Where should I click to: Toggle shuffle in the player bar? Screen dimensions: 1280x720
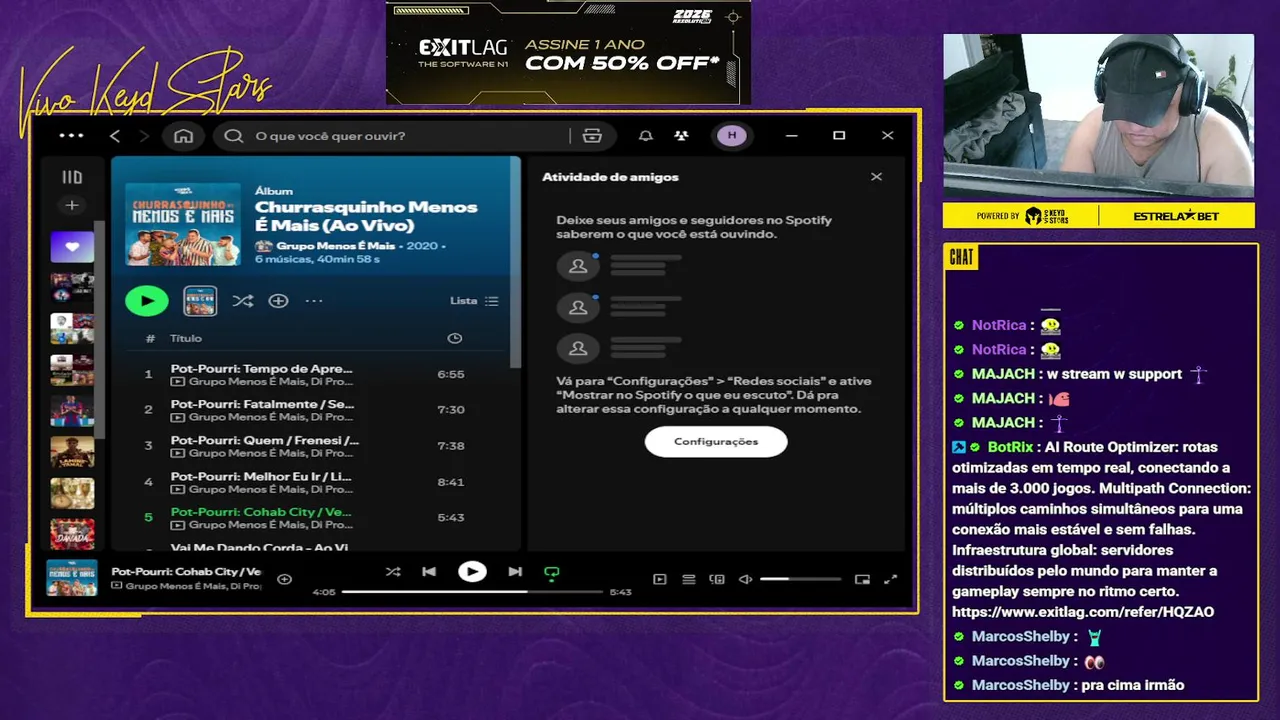[393, 572]
